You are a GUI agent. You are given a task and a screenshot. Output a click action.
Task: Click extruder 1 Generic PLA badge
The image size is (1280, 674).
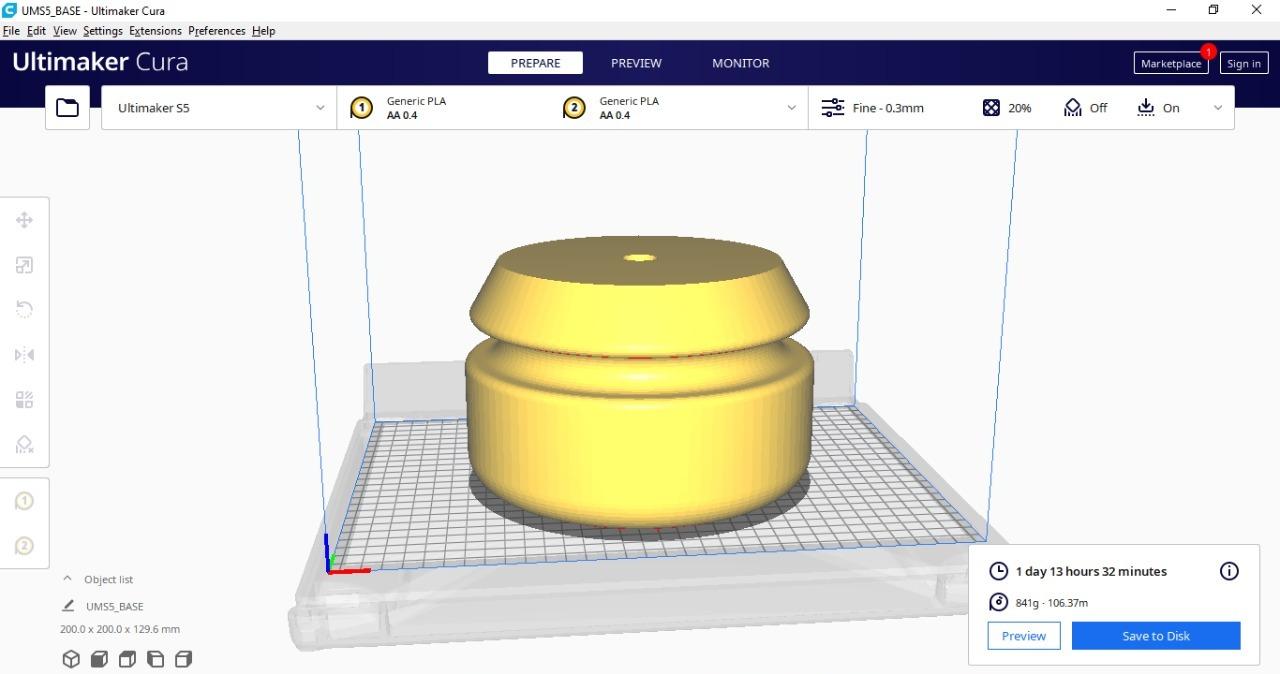361,108
